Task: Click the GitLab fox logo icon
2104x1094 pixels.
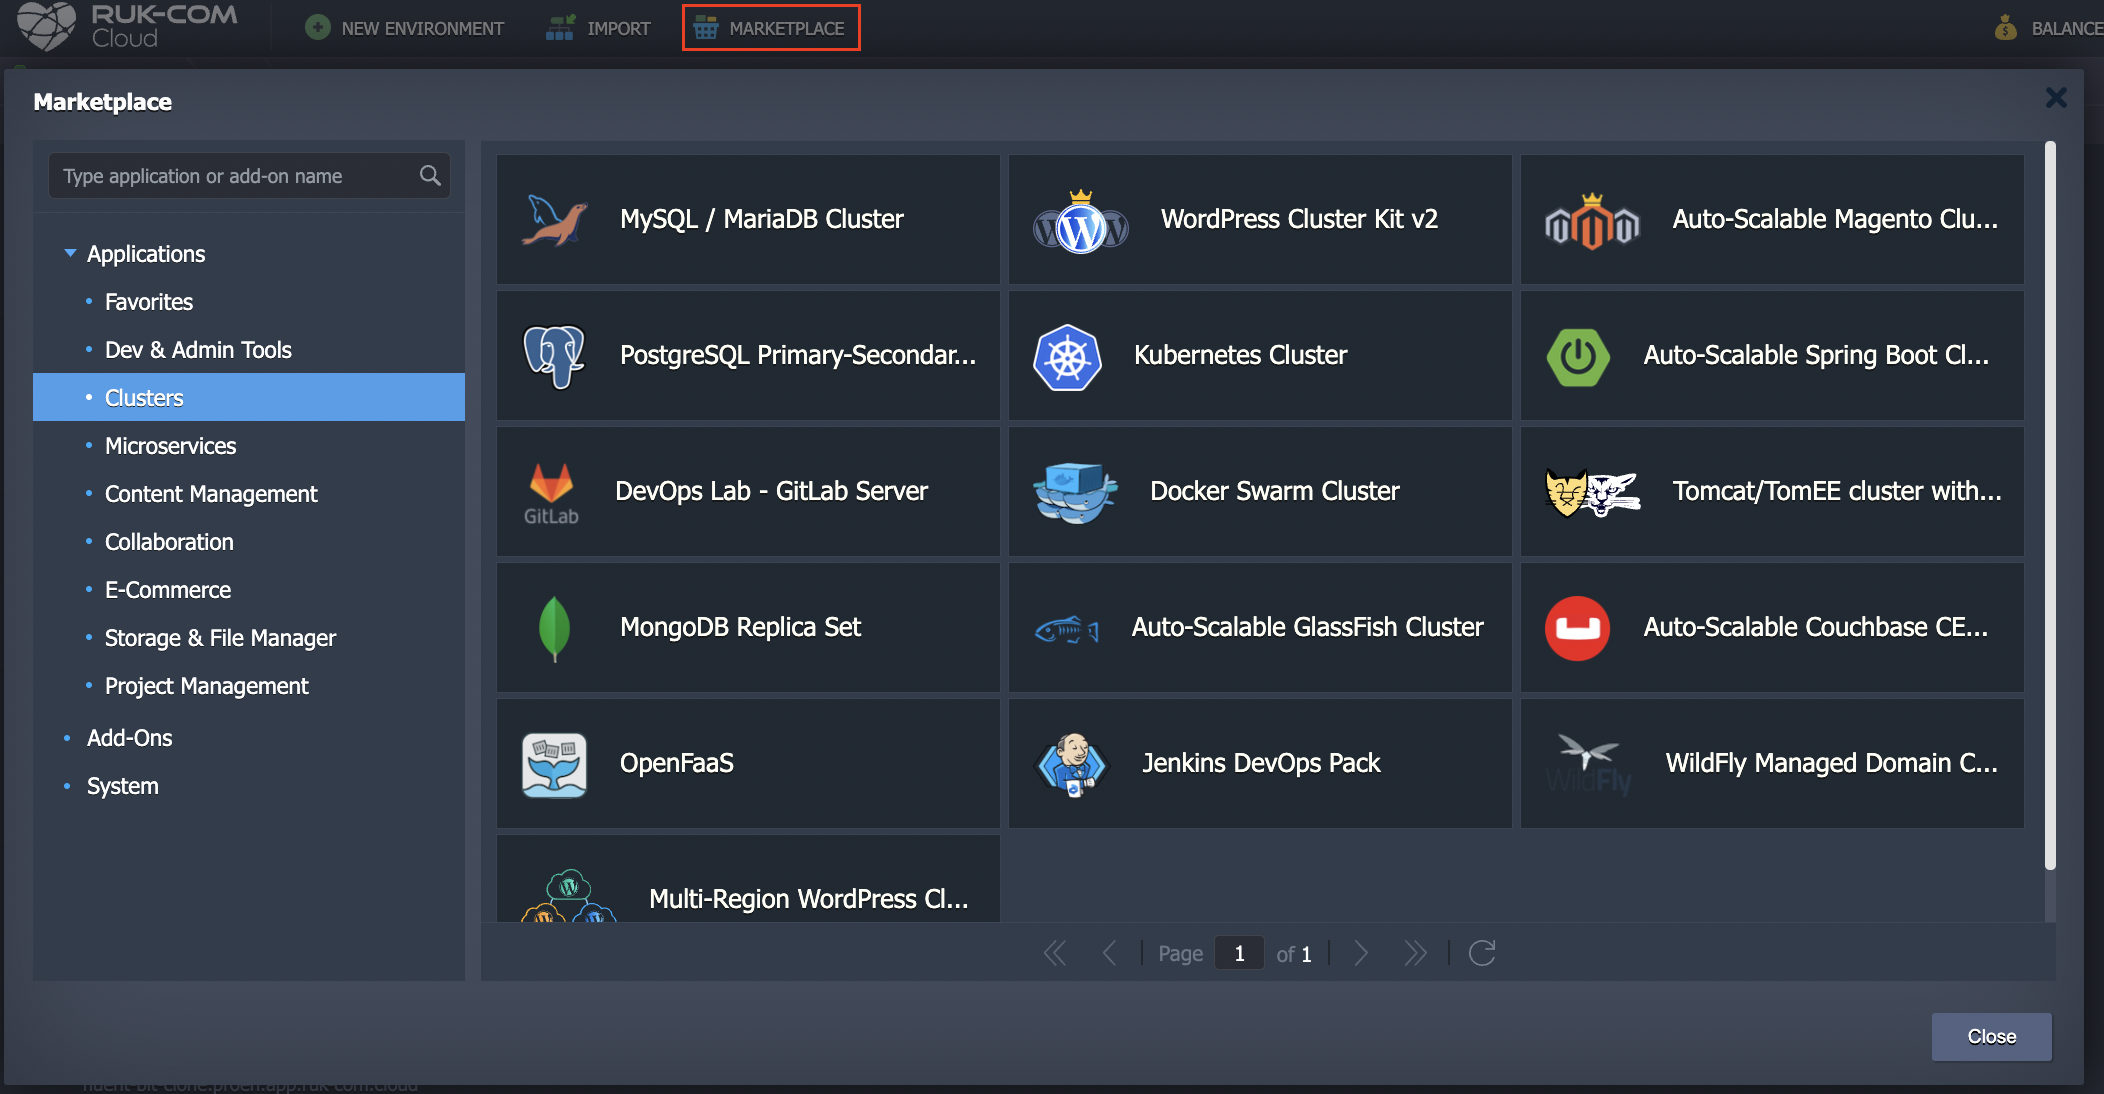Action: (x=551, y=493)
